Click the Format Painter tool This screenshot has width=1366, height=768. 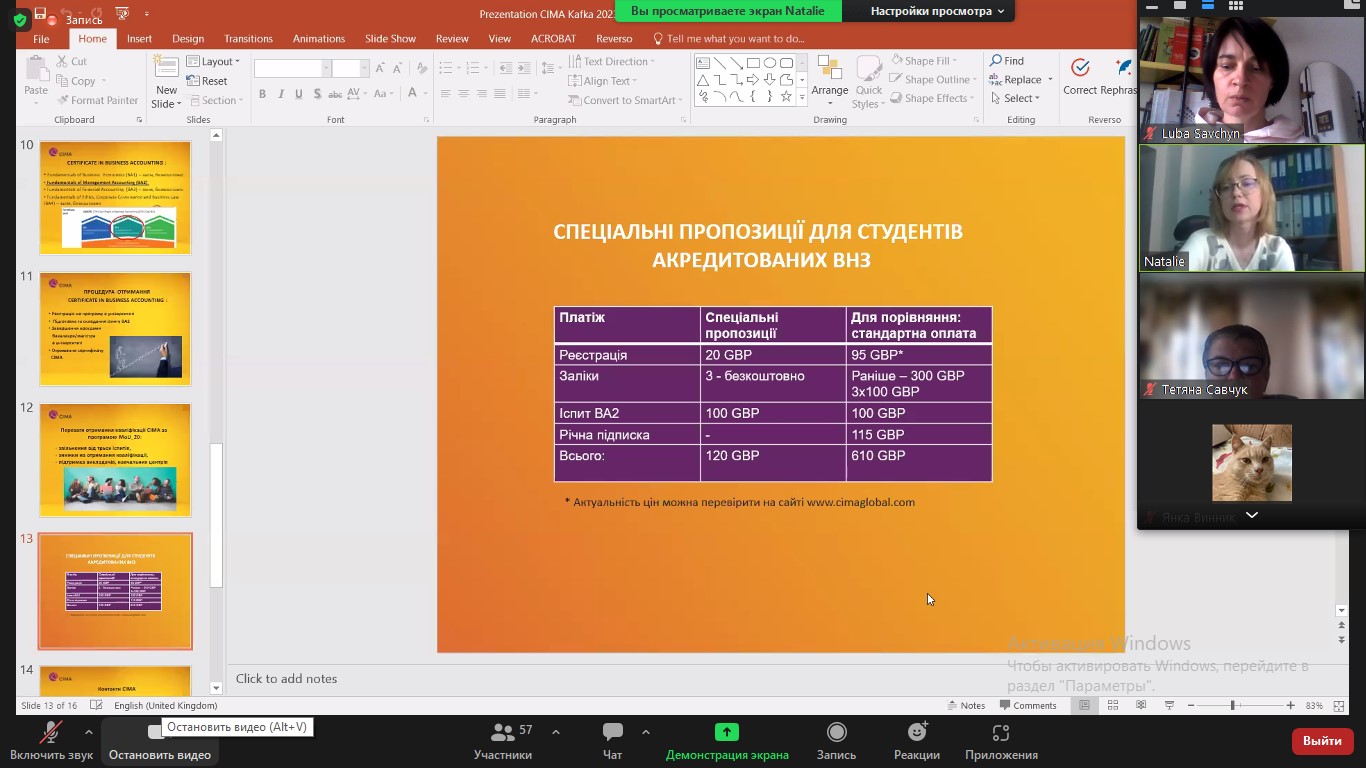98,100
